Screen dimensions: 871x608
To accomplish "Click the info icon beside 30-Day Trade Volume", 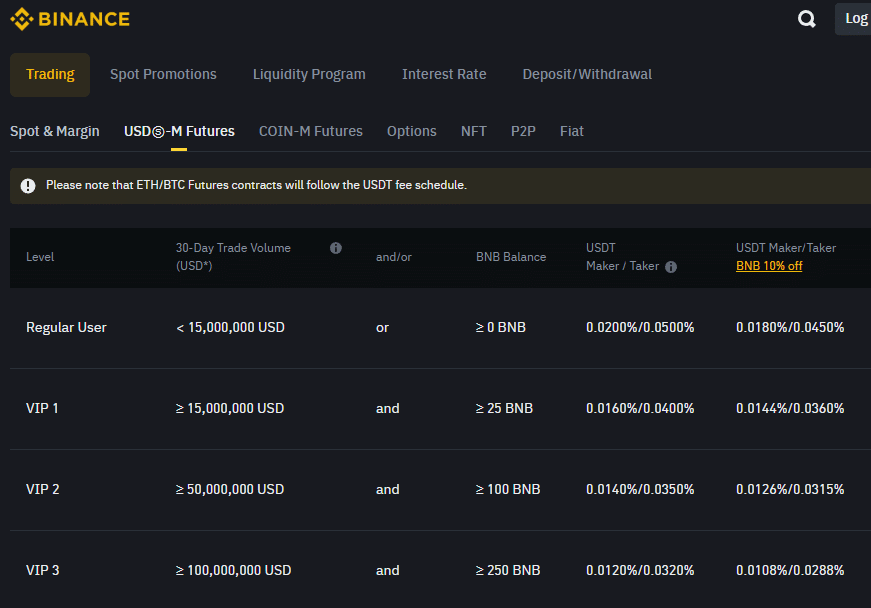I will pyautogui.click(x=336, y=248).
